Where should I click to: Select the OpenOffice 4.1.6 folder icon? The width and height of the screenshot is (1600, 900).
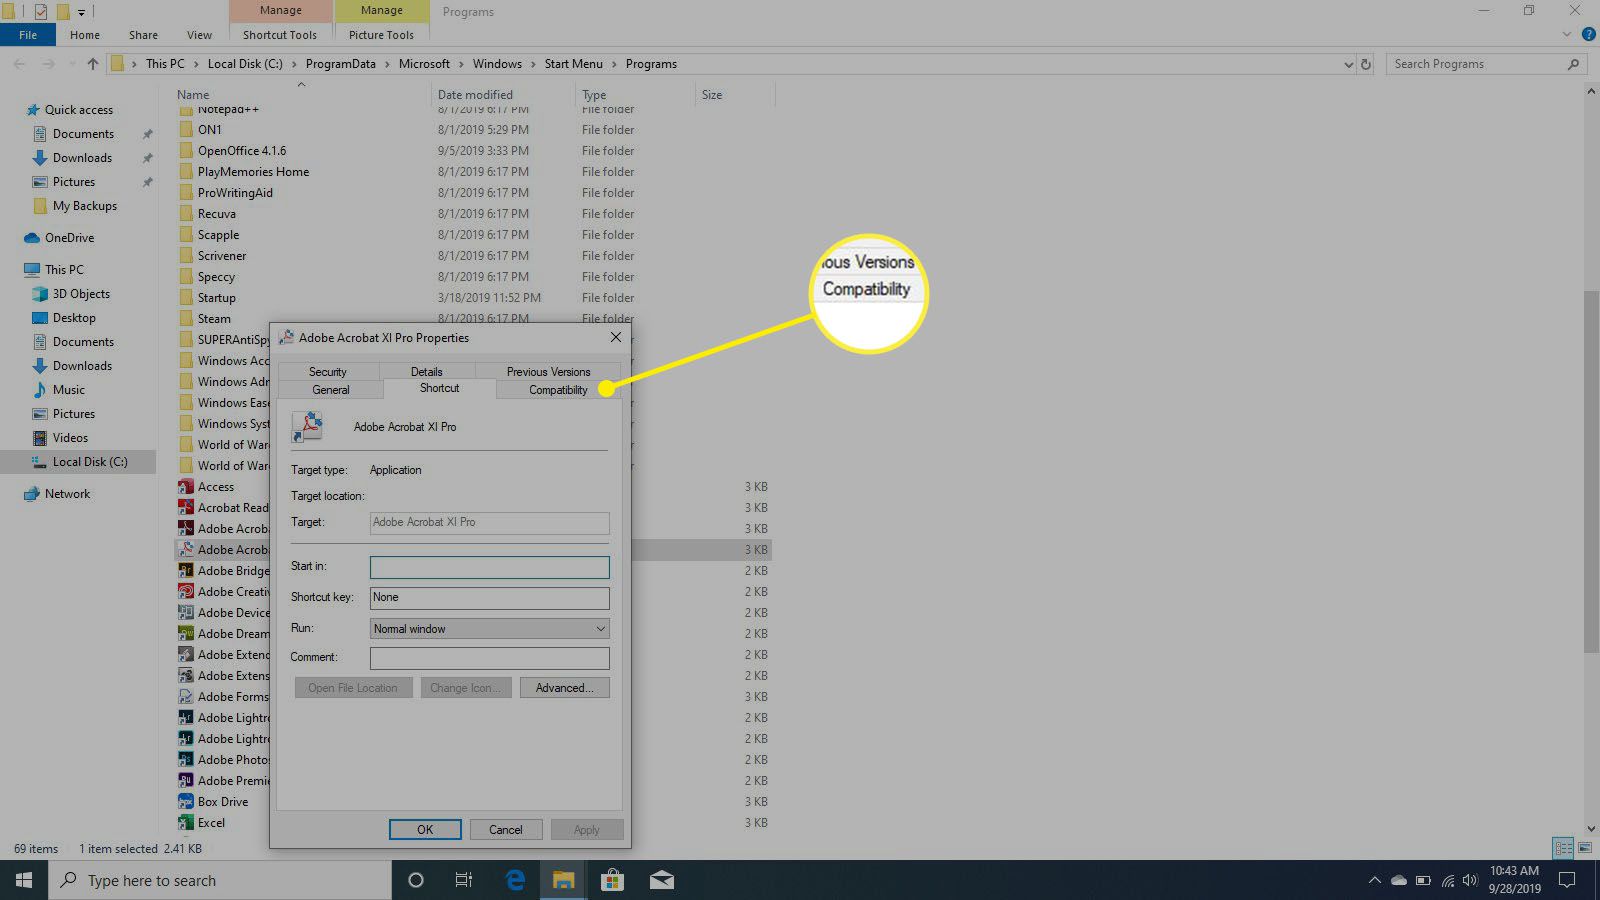point(186,151)
